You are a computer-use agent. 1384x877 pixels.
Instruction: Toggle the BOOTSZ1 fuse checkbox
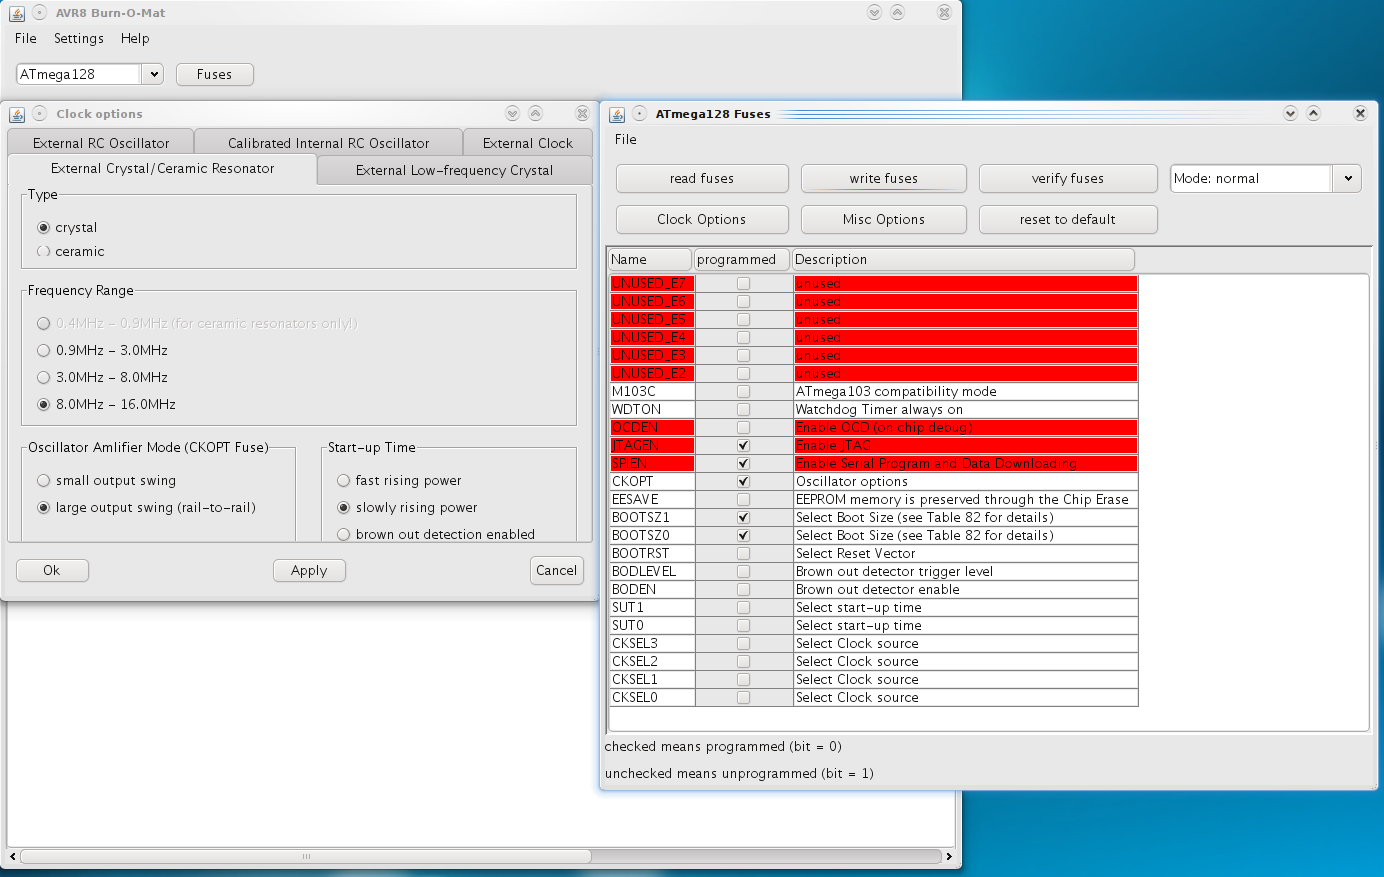743,518
